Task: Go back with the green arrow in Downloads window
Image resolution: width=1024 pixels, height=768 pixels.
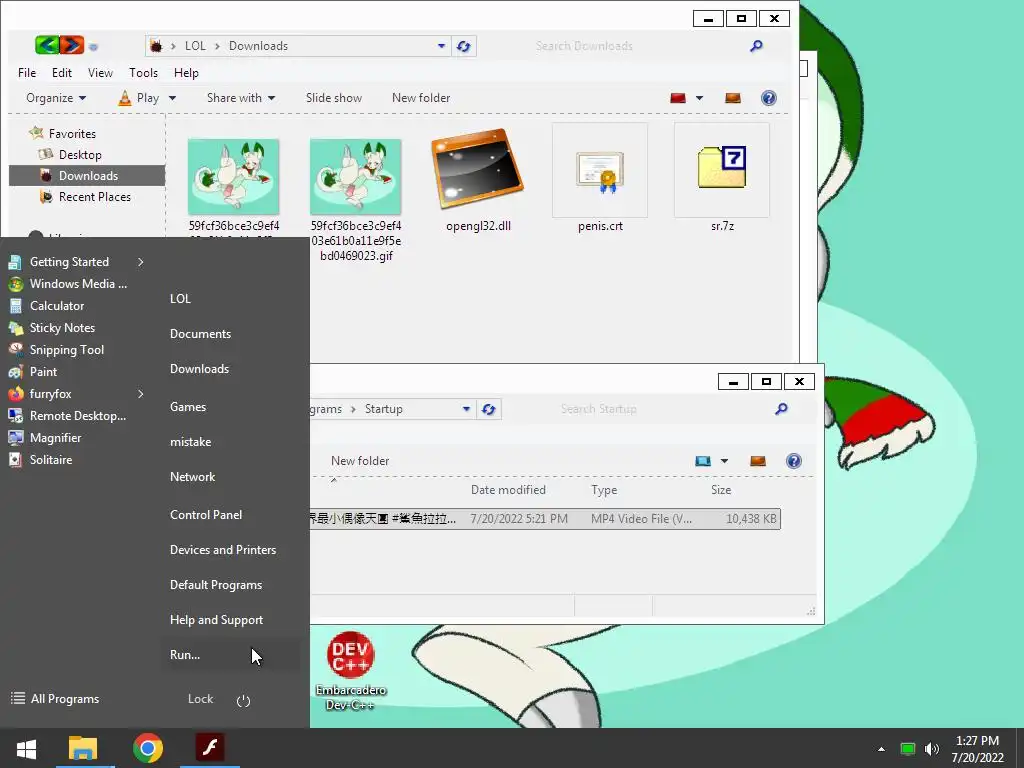Action: (x=47, y=45)
